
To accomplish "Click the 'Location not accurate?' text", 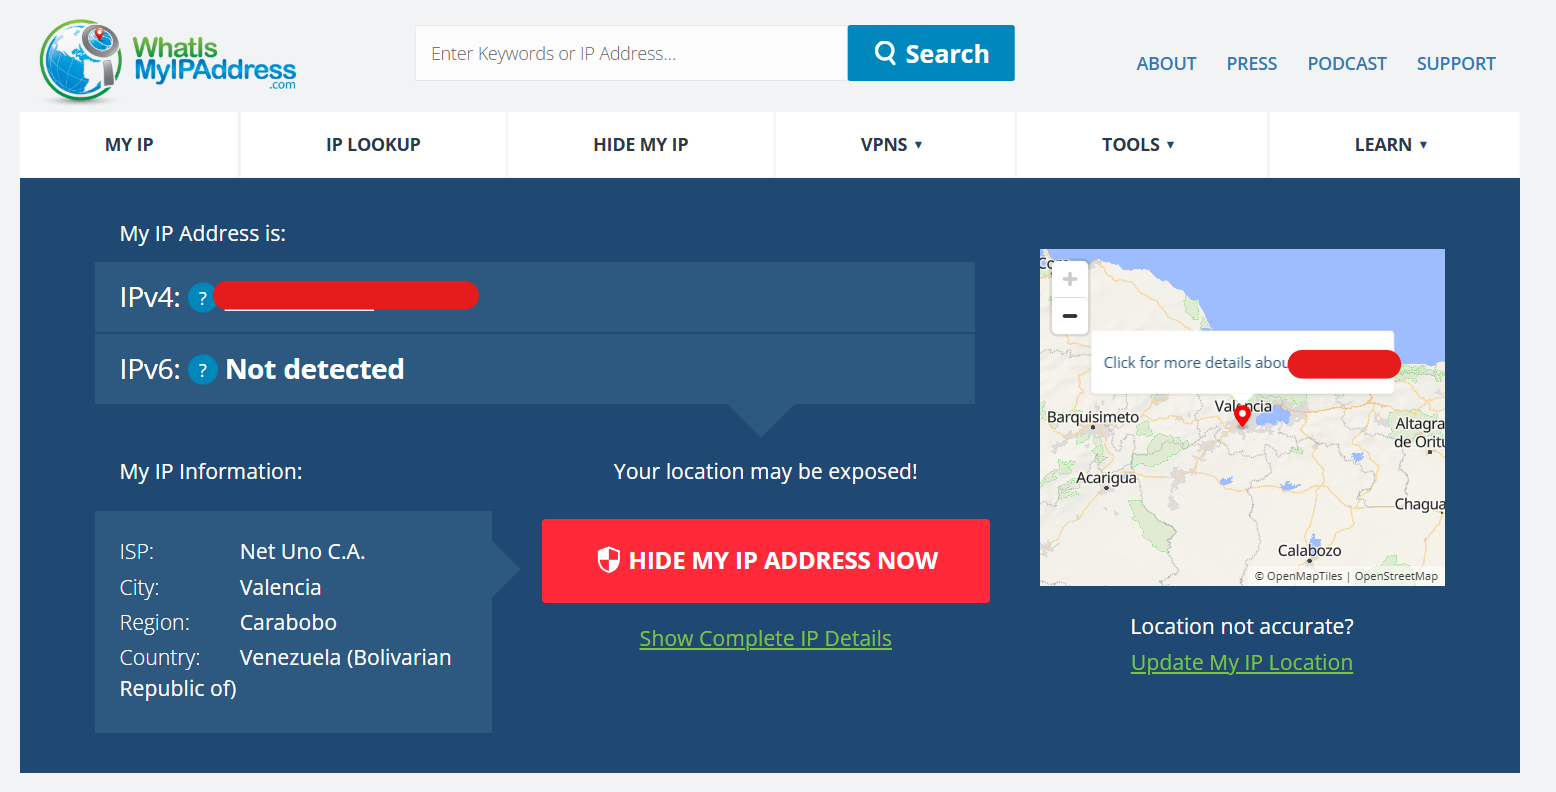I will point(1242,627).
